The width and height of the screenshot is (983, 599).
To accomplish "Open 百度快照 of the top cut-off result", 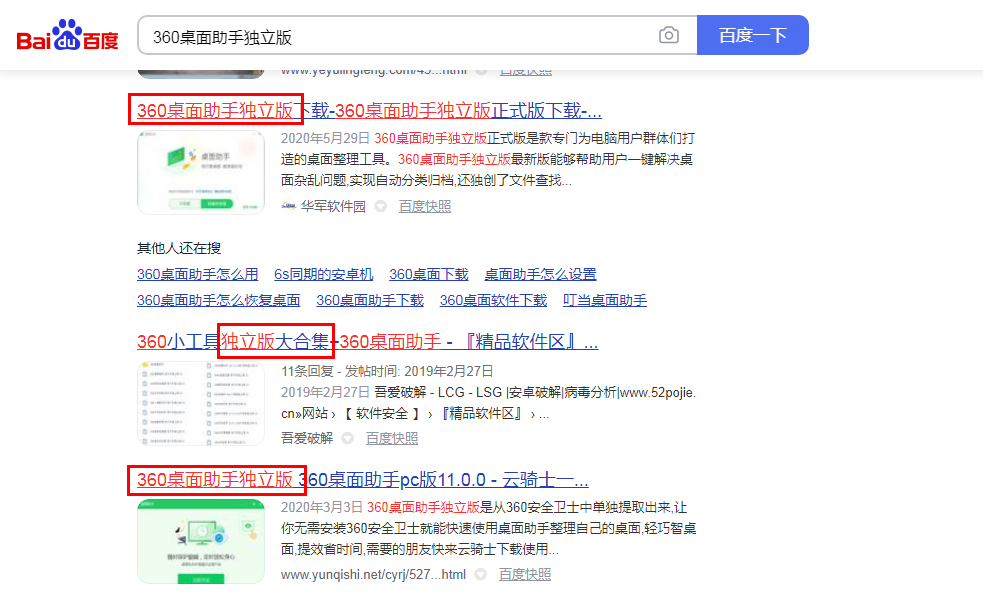I will pos(525,72).
